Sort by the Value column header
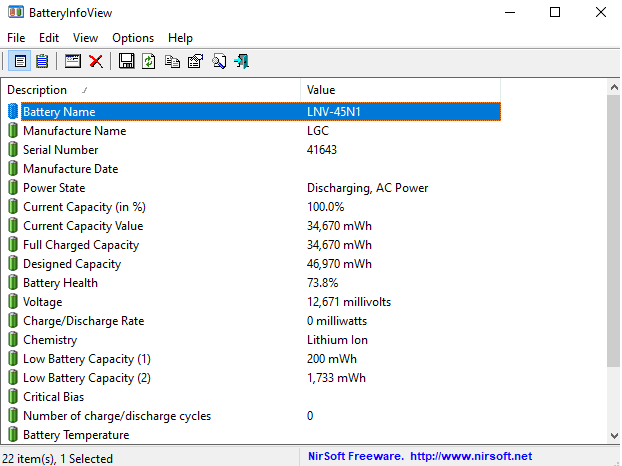Viewport: 622px width, 466px height. 401,90
